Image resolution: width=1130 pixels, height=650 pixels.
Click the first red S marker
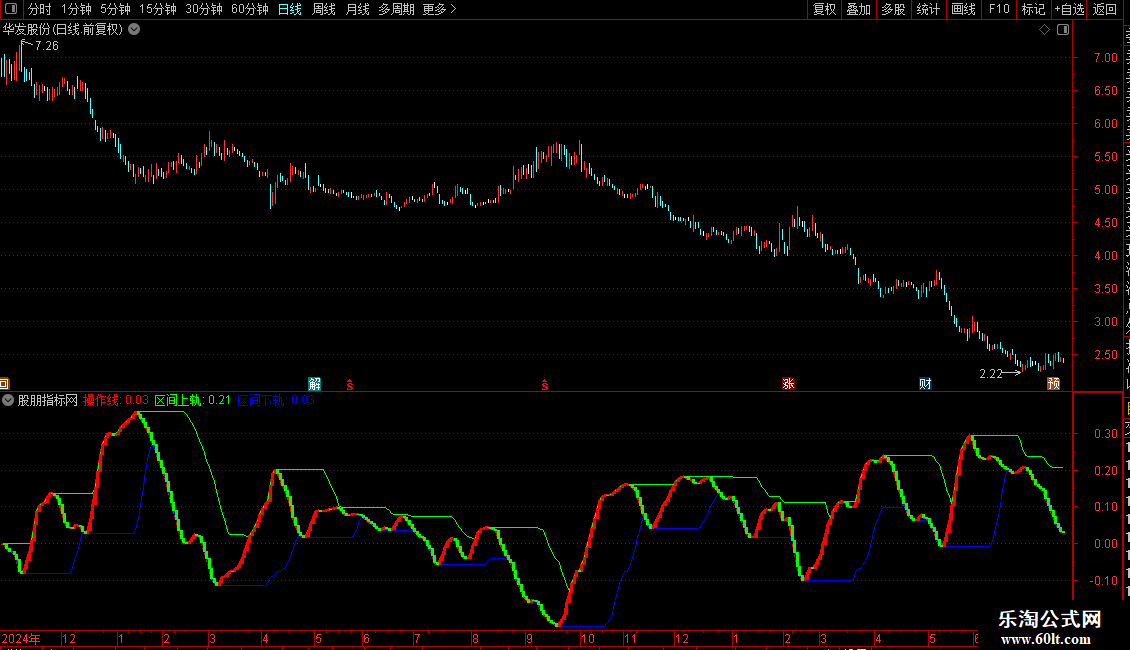[350, 385]
